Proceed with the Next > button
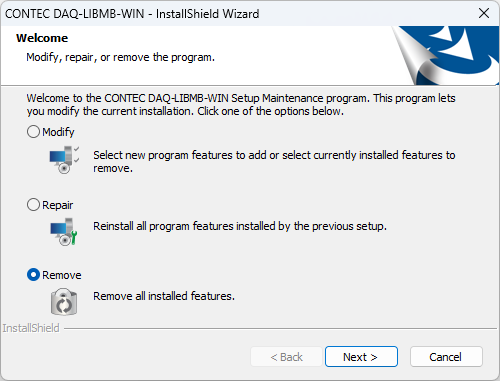Viewport: 500px width, 381px height. click(361, 357)
